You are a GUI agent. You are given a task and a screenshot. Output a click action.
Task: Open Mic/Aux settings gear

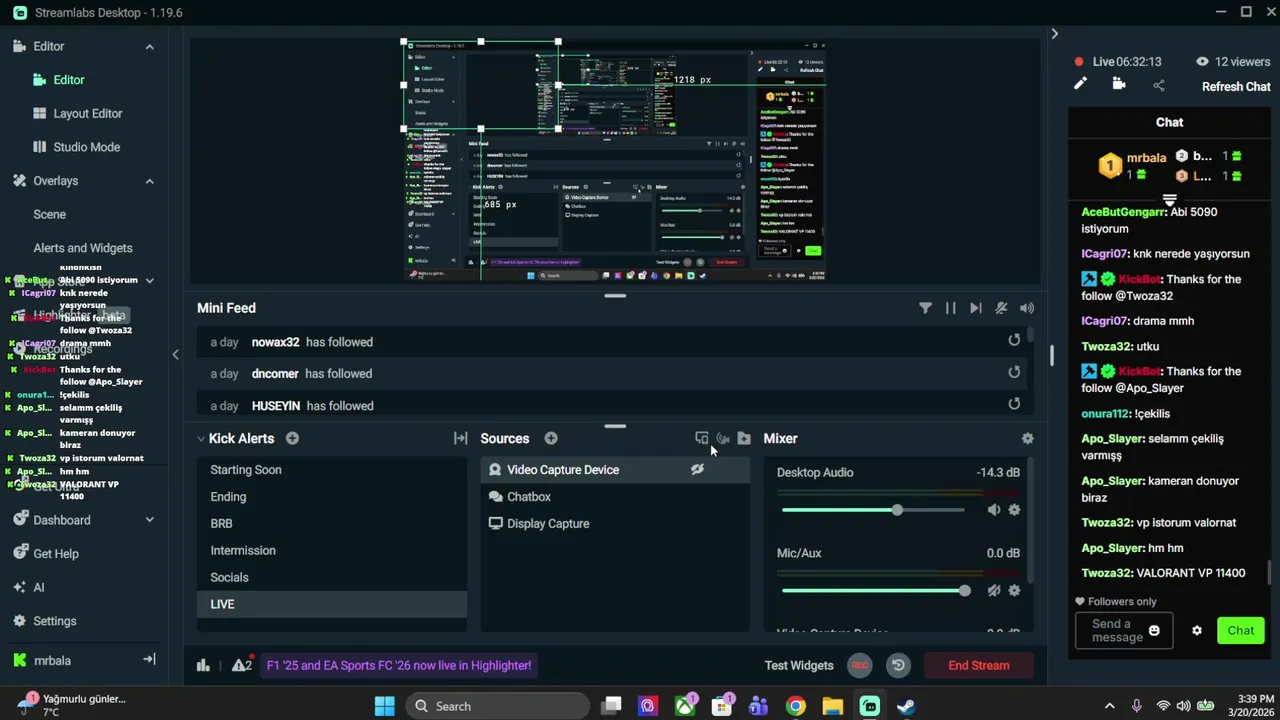[1014, 591]
